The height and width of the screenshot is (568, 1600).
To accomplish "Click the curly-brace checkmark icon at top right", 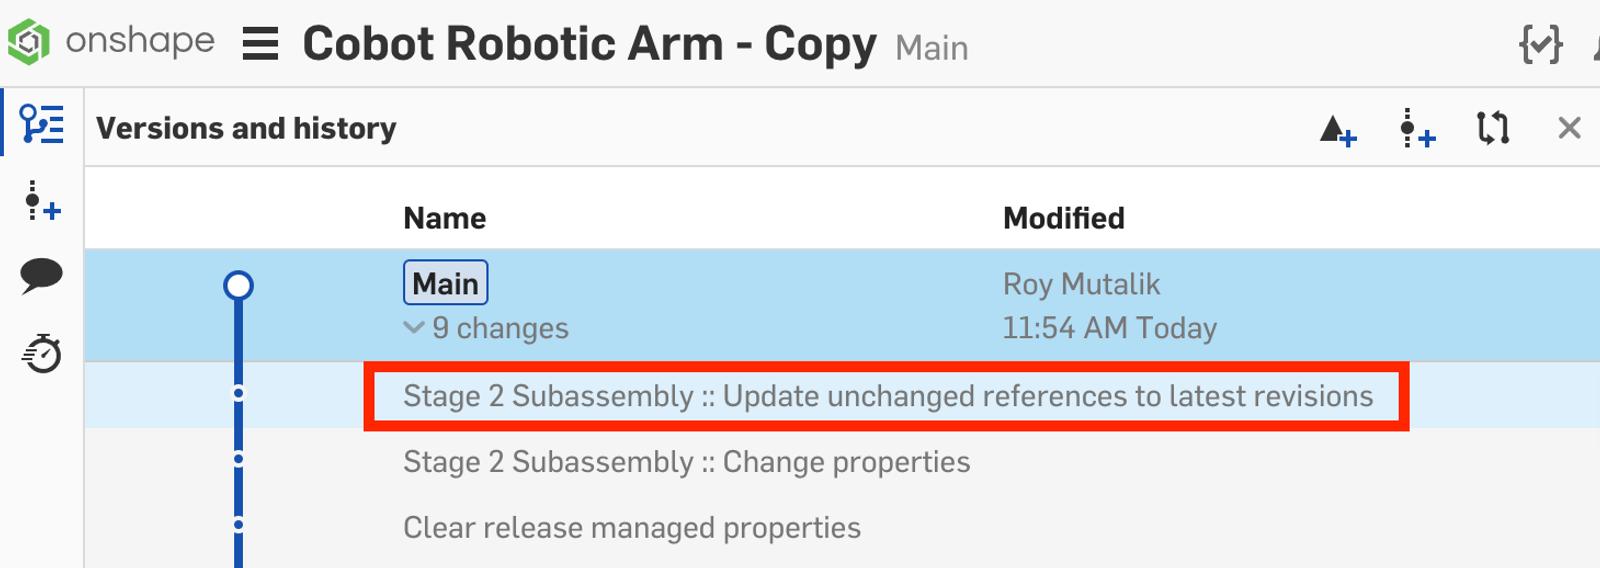I will [x=1540, y=44].
